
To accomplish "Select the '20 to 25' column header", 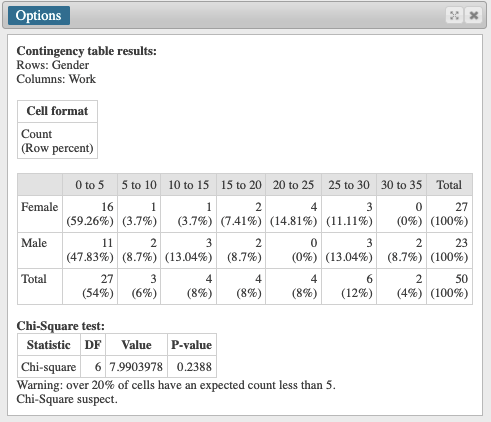I will coord(293,184).
